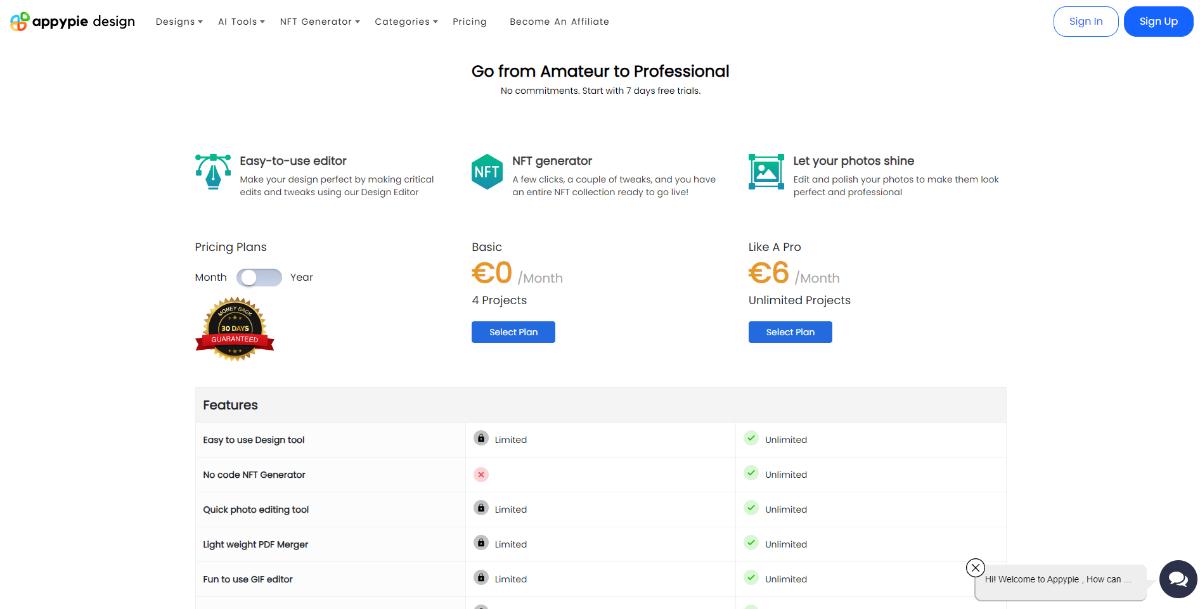Click the lock icon in the PDF Merger row
The image size is (1200, 609).
pos(481,544)
